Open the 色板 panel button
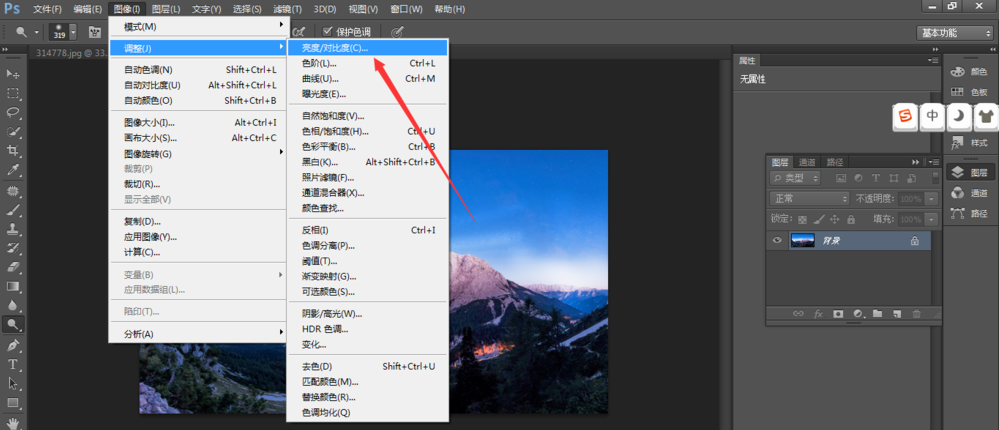The height and width of the screenshot is (430, 999). [969, 92]
